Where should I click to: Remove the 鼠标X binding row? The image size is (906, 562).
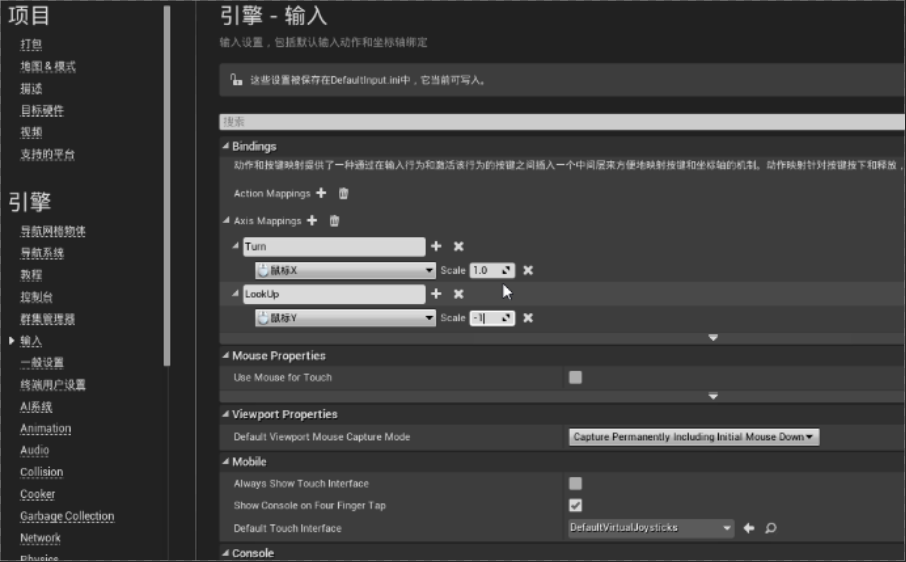click(528, 270)
